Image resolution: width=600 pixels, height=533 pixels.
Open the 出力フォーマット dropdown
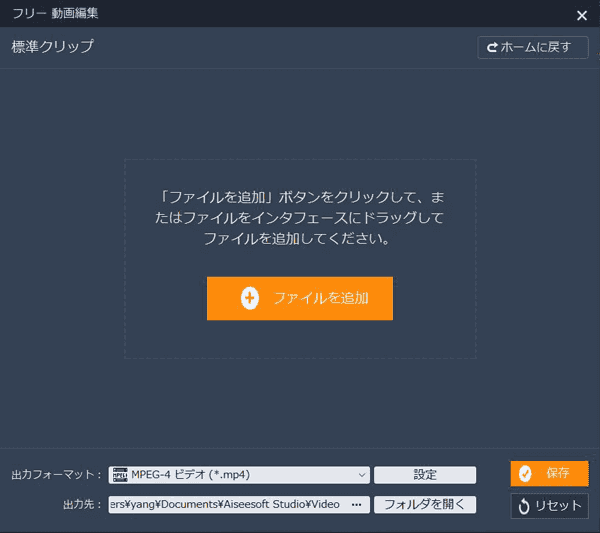point(239,475)
